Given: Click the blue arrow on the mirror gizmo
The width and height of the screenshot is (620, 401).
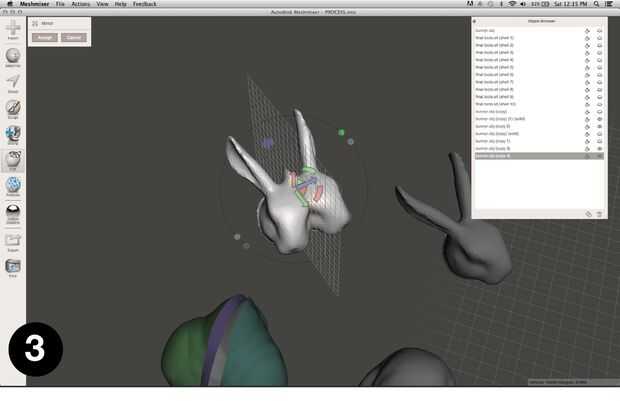Looking at the screenshot, I should point(307,183).
